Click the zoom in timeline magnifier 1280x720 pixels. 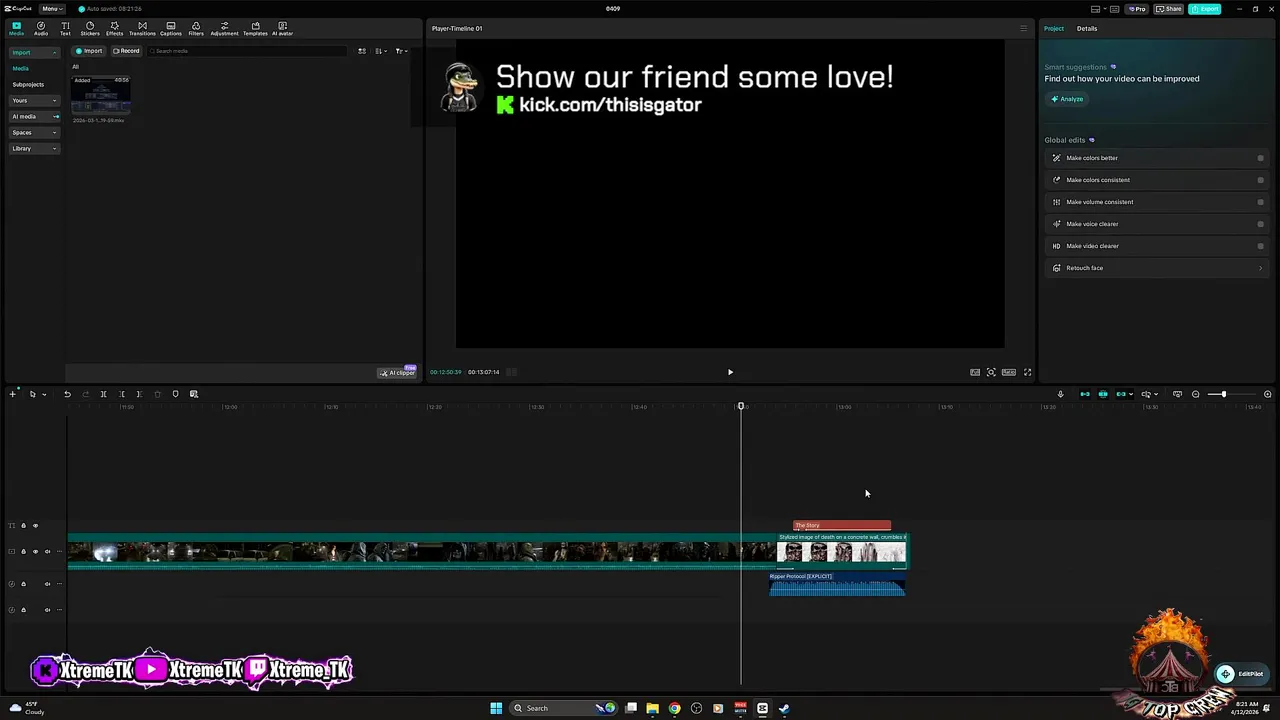[1267, 394]
